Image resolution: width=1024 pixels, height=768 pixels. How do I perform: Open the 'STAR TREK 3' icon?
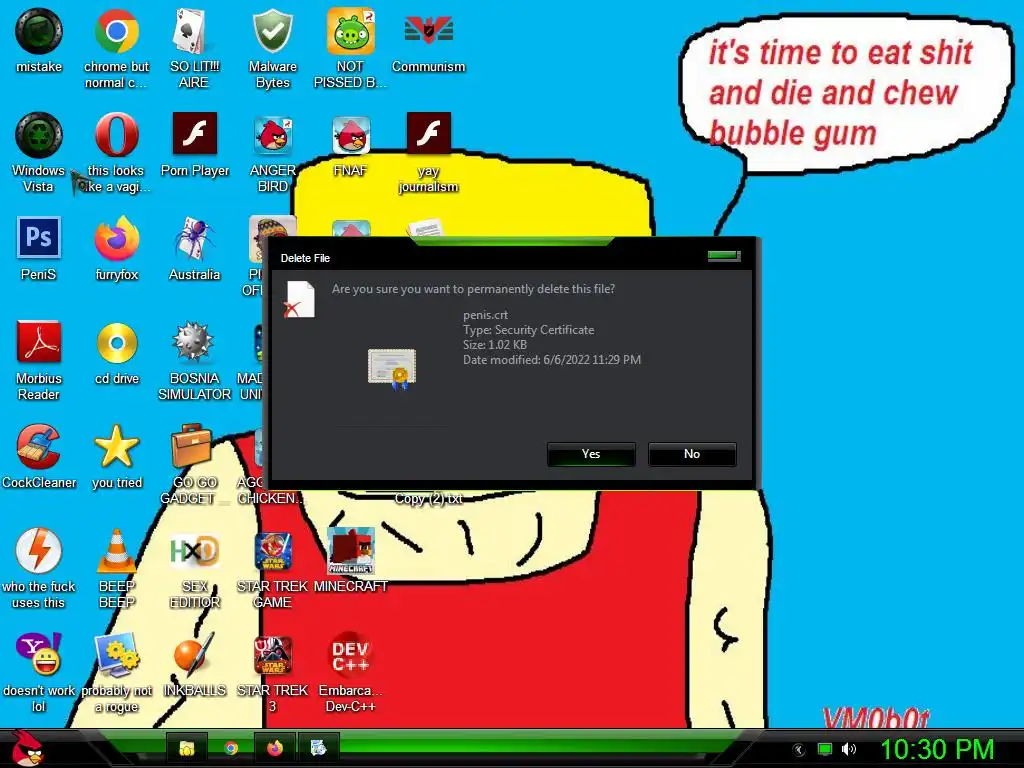(272, 654)
